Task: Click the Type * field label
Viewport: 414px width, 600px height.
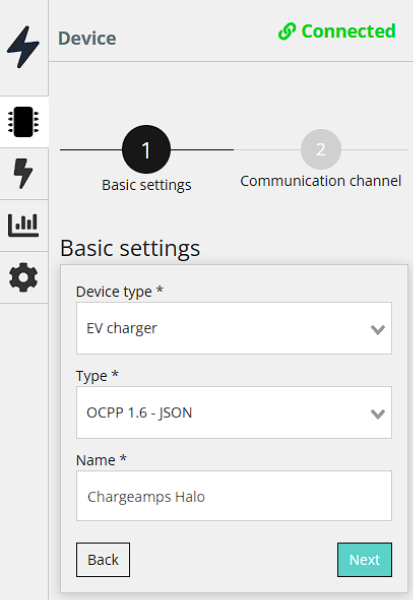Action: (x=97, y=376)
